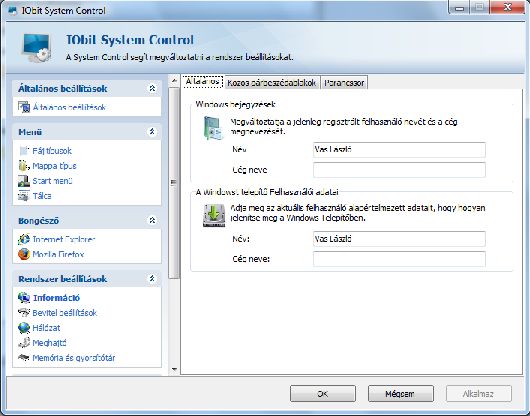Screen dimensions: 530x416
Task: Open the Közös párbeszédablakok tab
Action: (x=272, y=83)
